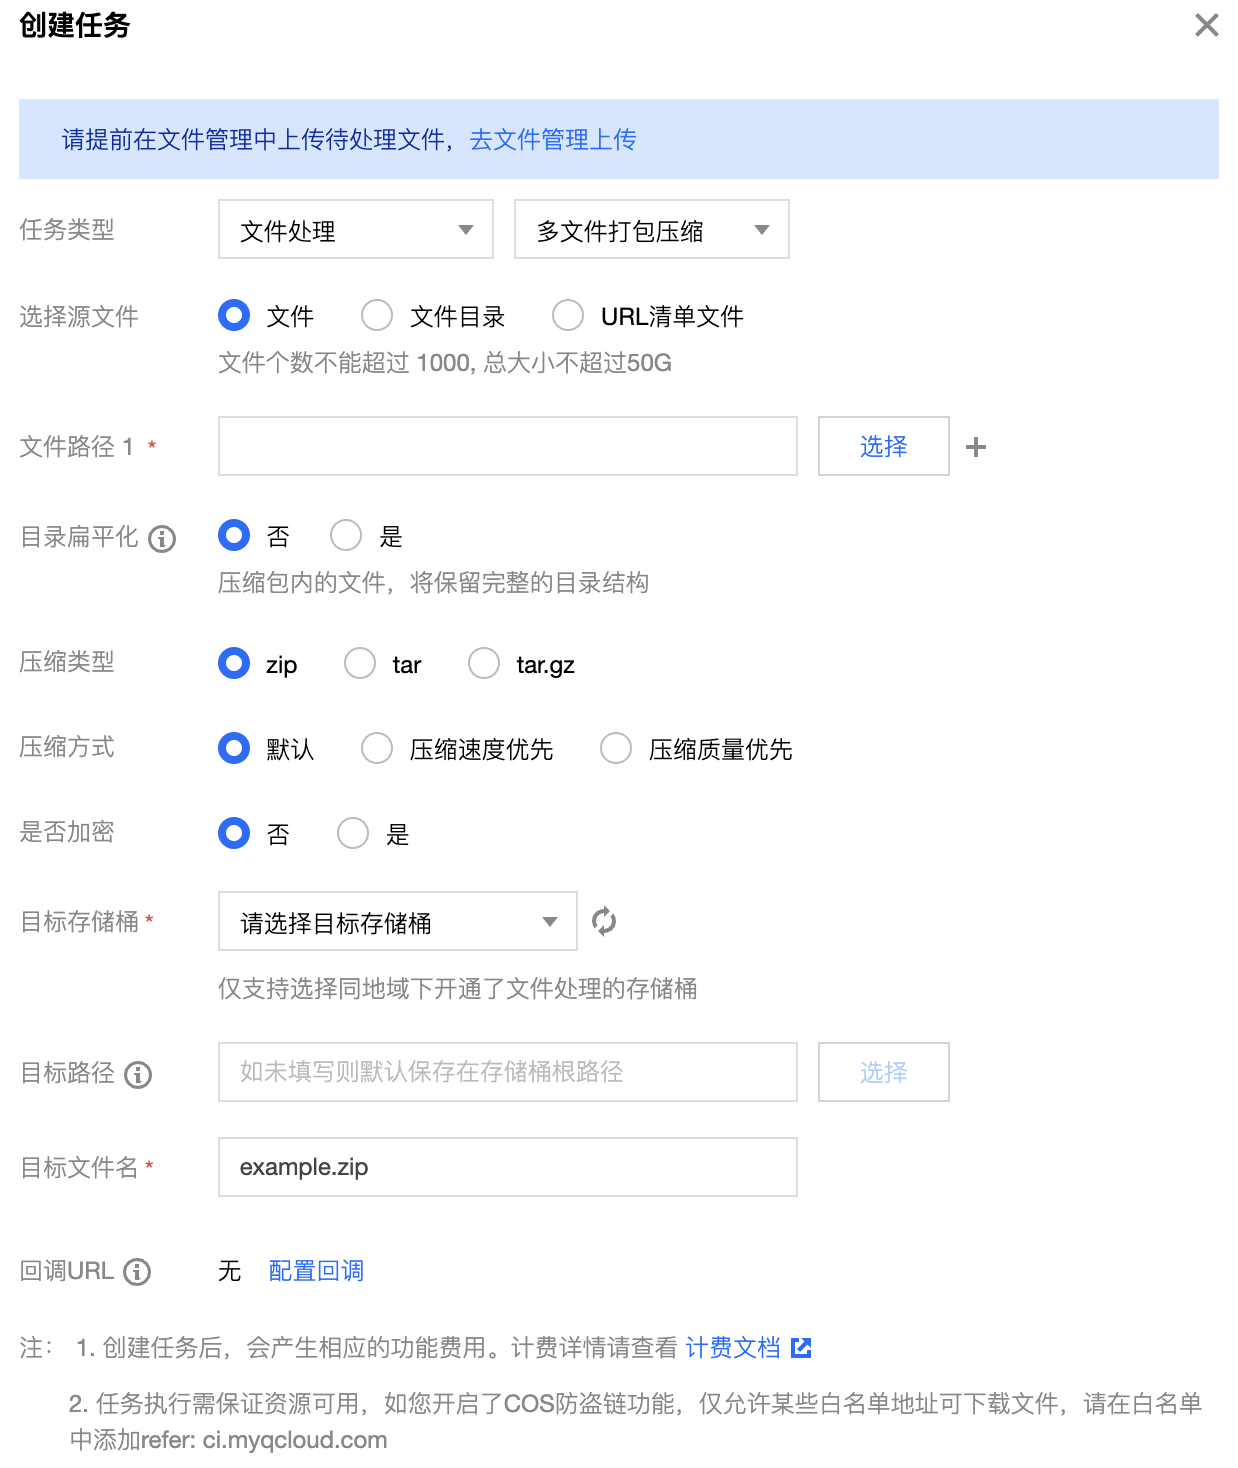Expand the 多文件打包压缩 dropdown

pos(651,230)
